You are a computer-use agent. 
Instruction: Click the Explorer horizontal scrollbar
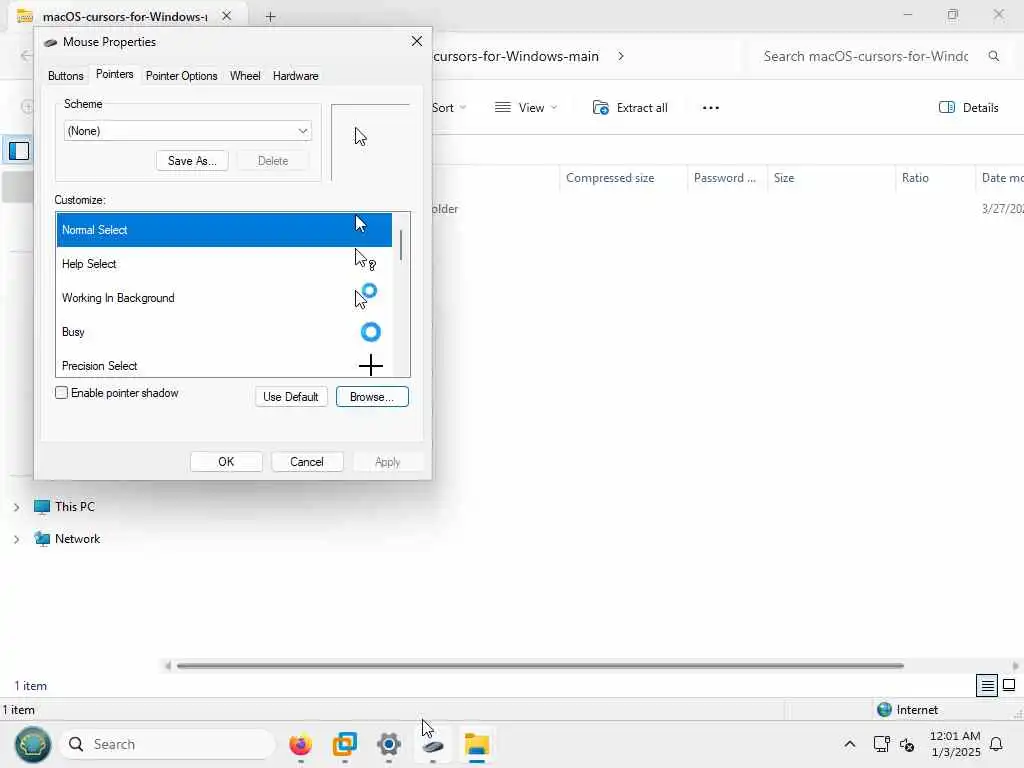point(540,665)
